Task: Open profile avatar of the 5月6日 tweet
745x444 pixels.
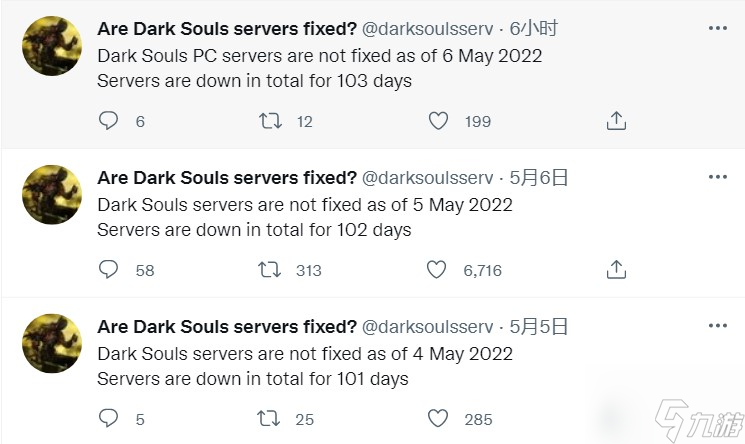Action: pyautogui.click(x=52, y=195)
